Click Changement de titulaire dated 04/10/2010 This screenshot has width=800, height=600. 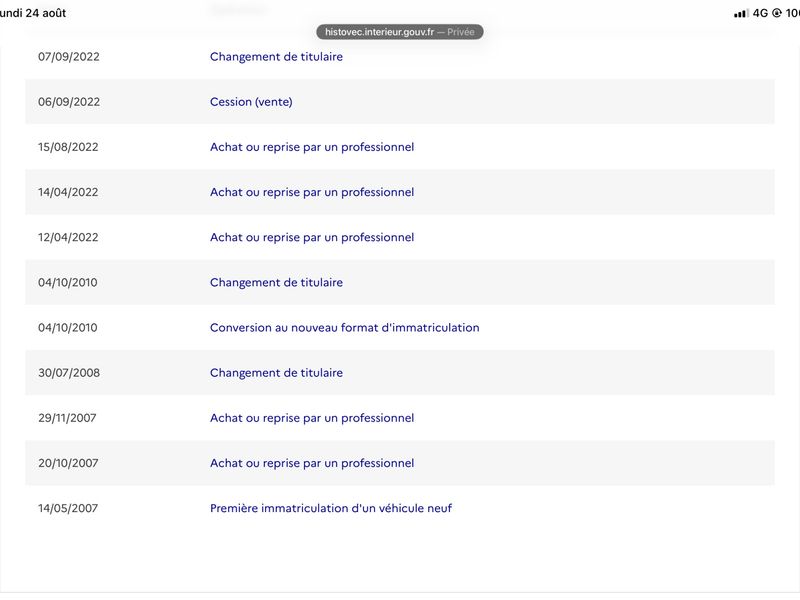click(276, 282)
